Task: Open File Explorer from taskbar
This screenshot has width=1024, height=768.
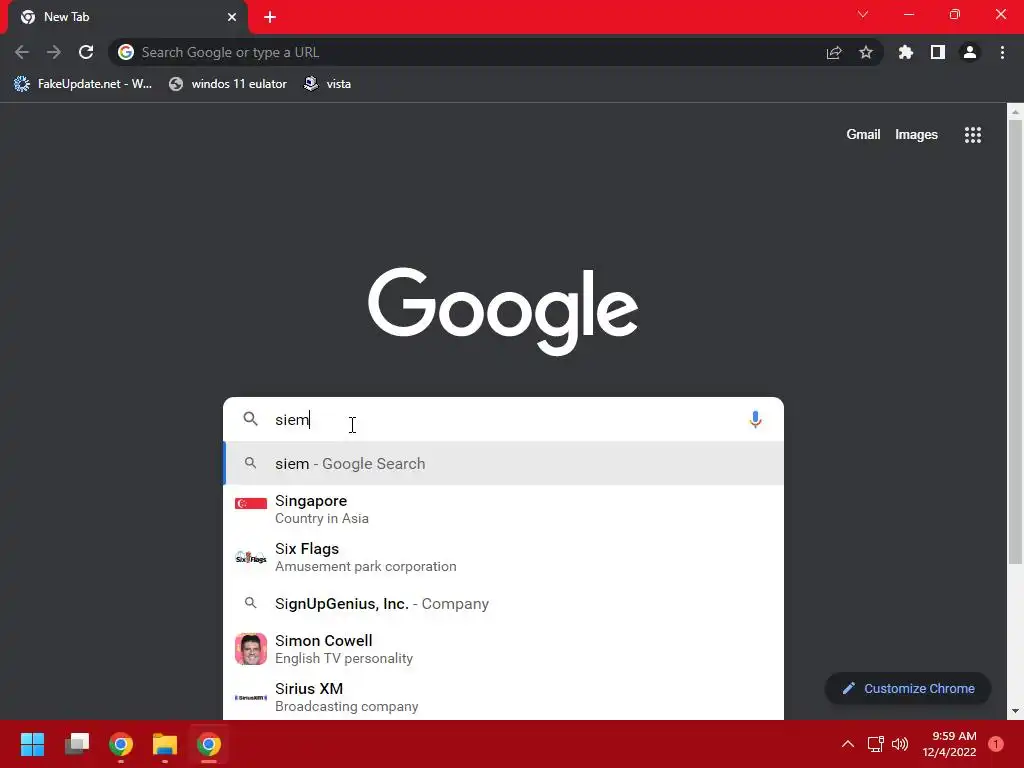Action: pos(165,744)
